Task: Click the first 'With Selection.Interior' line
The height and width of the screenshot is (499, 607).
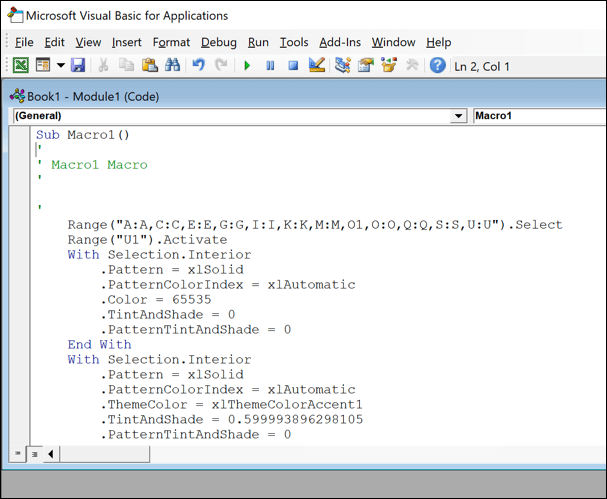Action: [159, 255]
